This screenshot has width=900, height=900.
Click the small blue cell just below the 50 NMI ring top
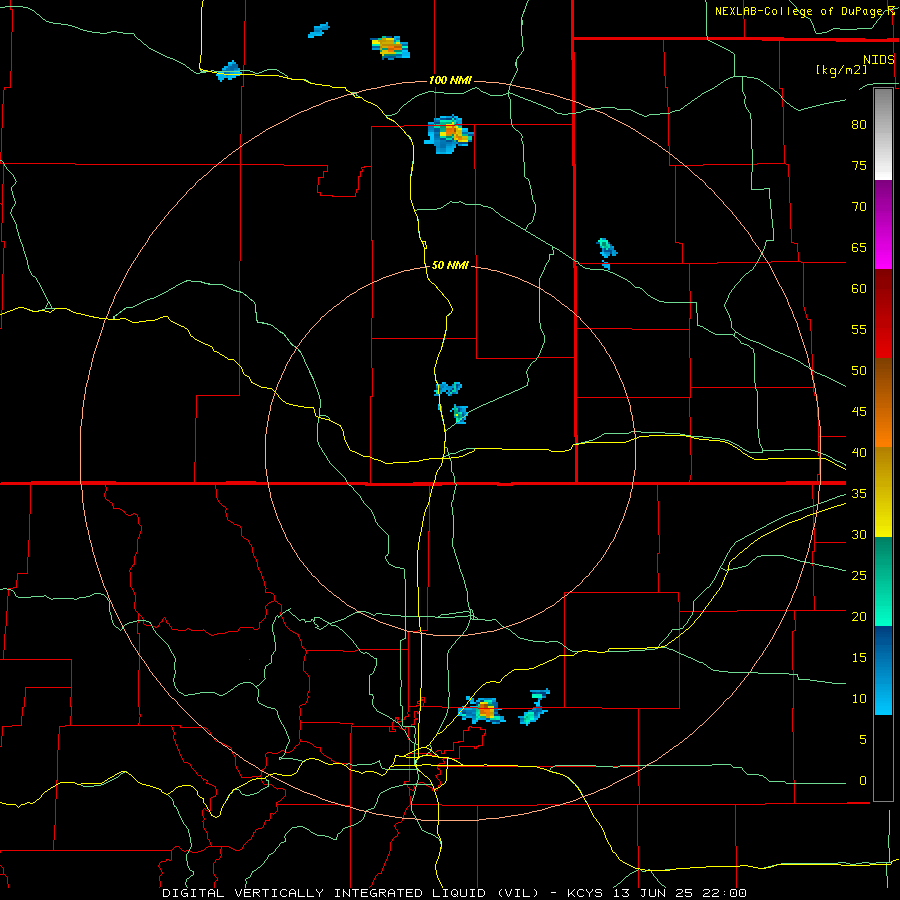click(448, 389)
